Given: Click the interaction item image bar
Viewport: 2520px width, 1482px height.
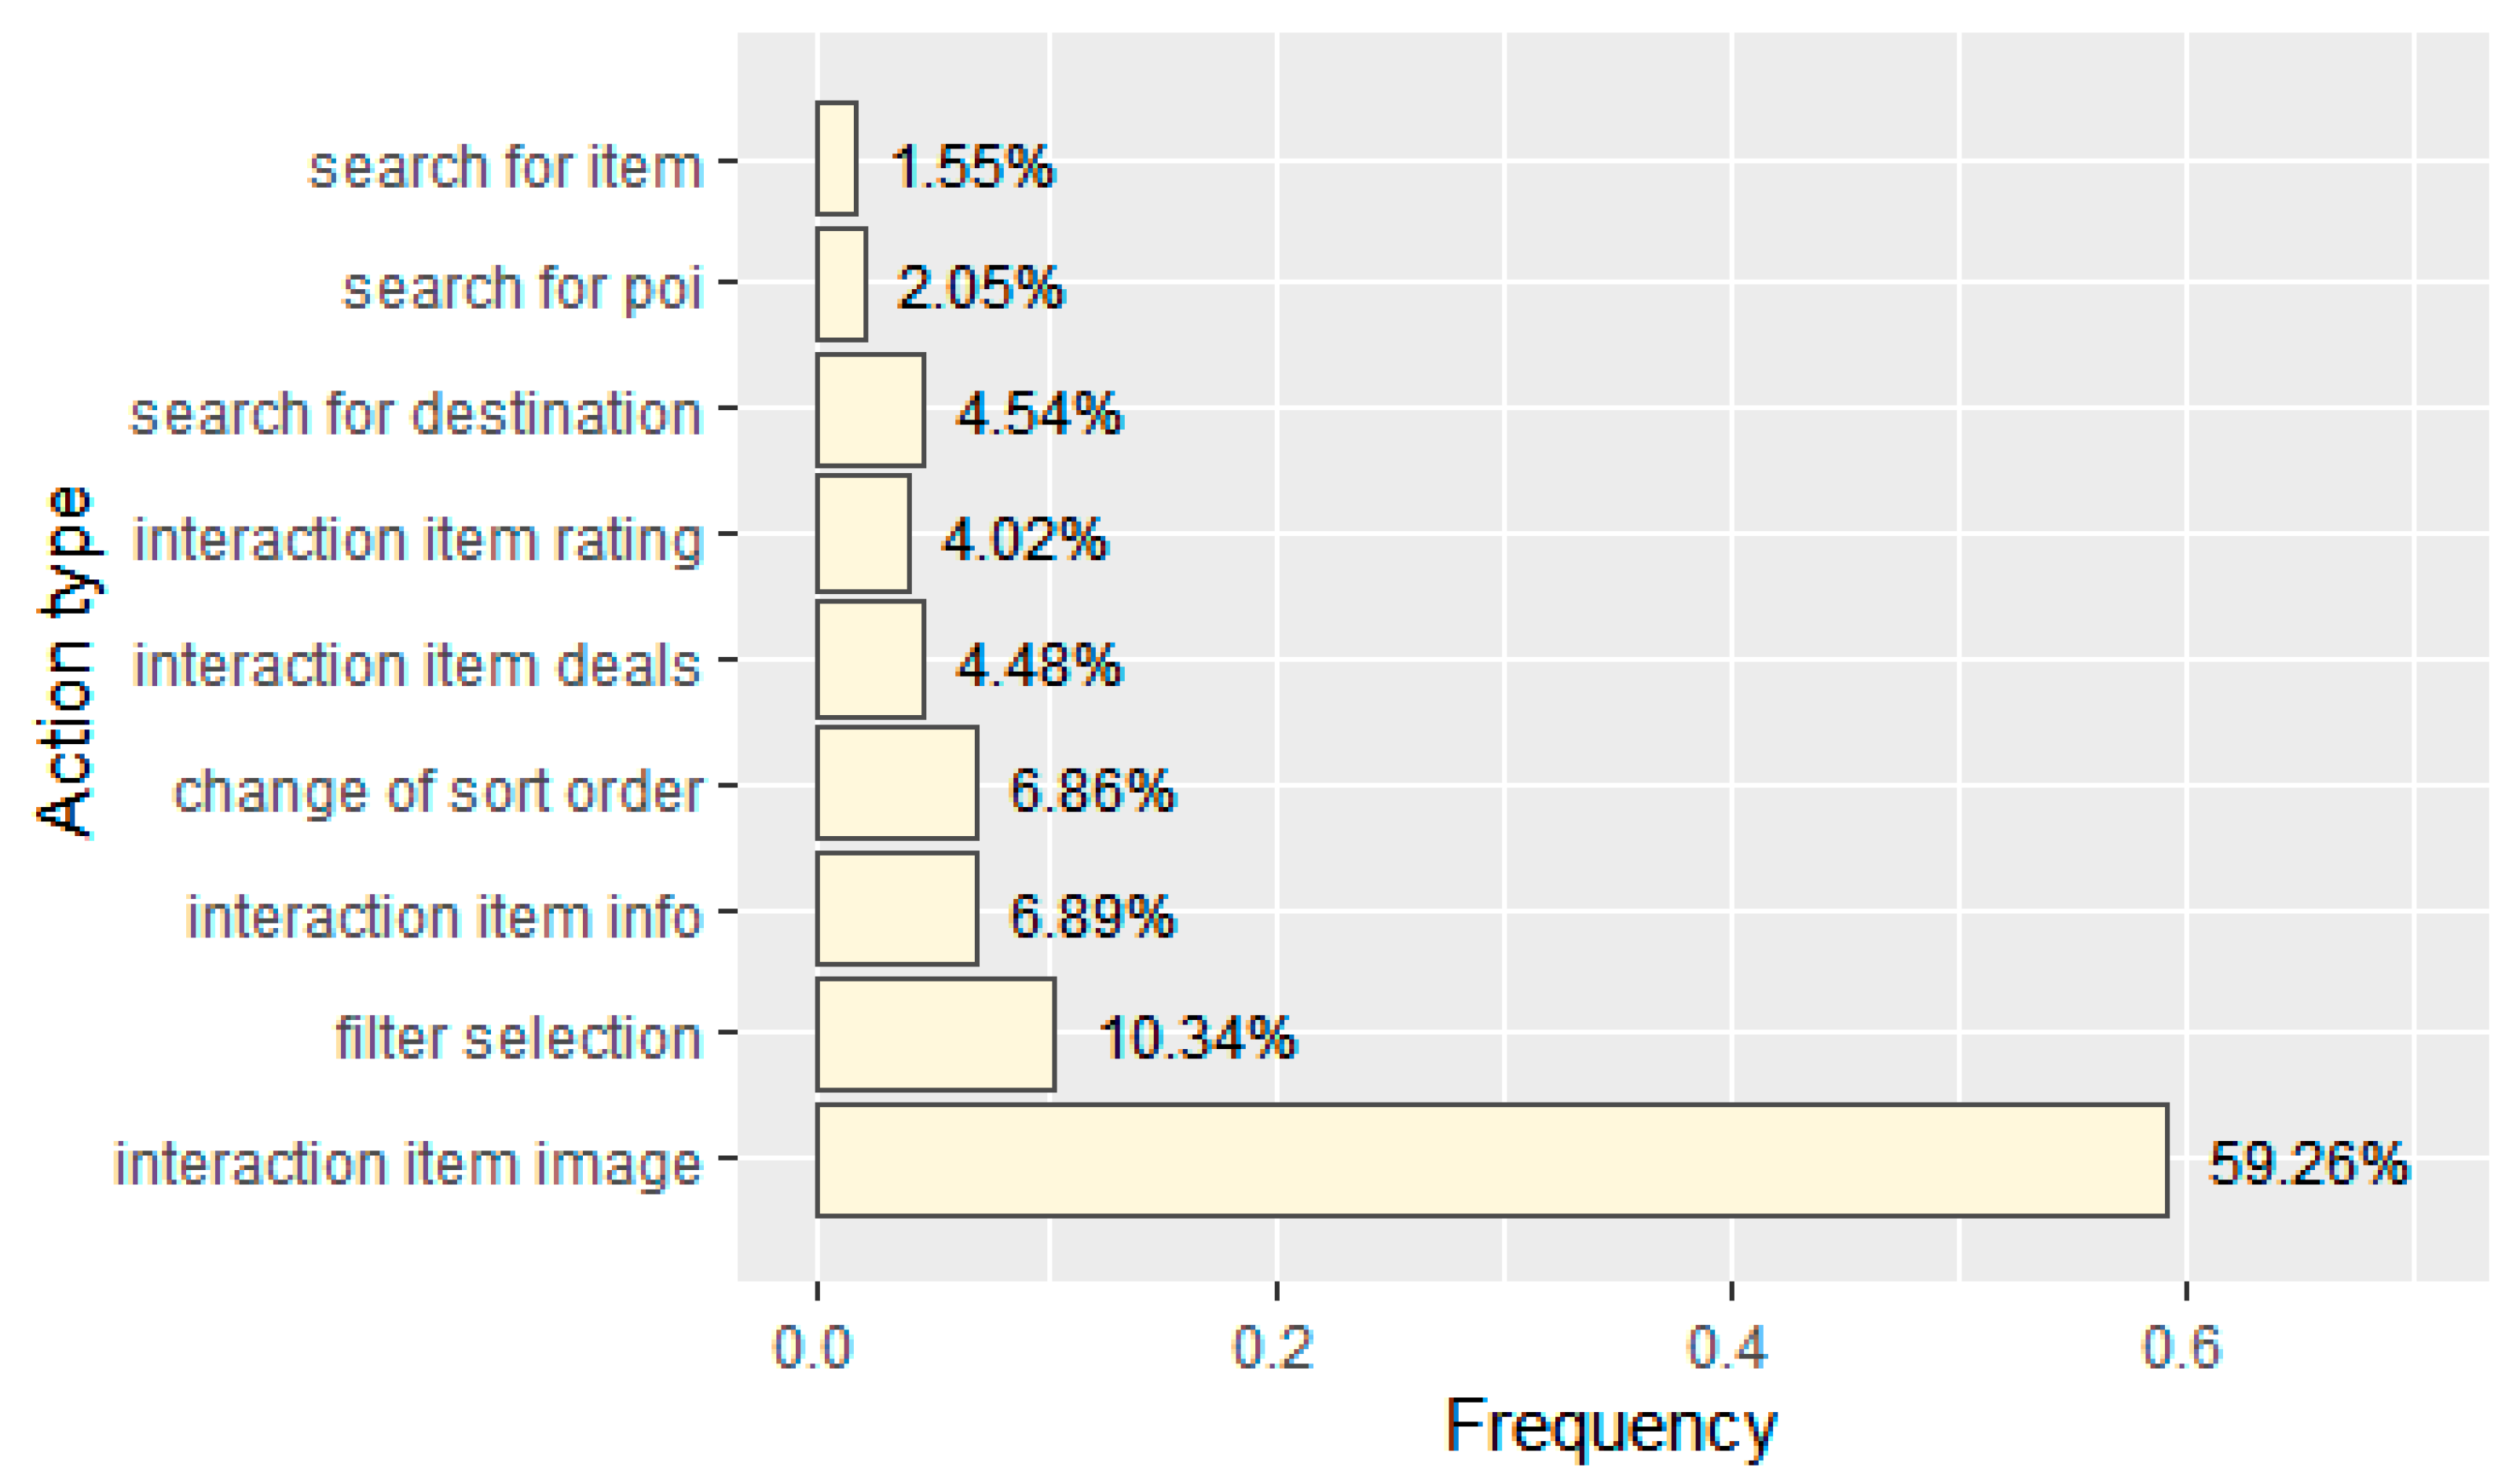Looking at the screenshot, I should (x=1491, y=1160).
